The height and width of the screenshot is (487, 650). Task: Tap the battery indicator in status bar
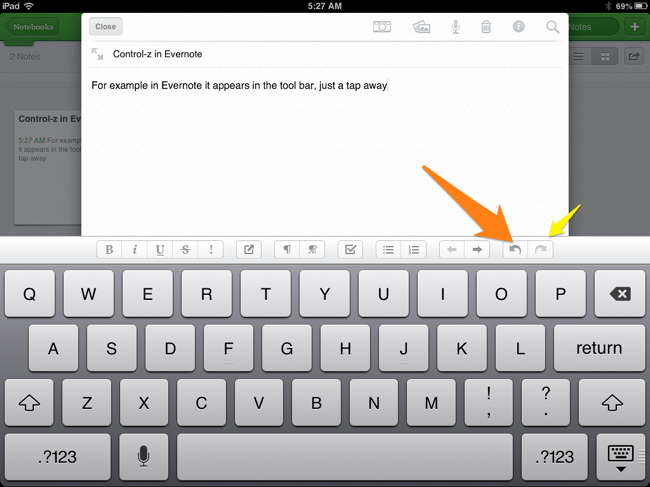pos(640,6)
